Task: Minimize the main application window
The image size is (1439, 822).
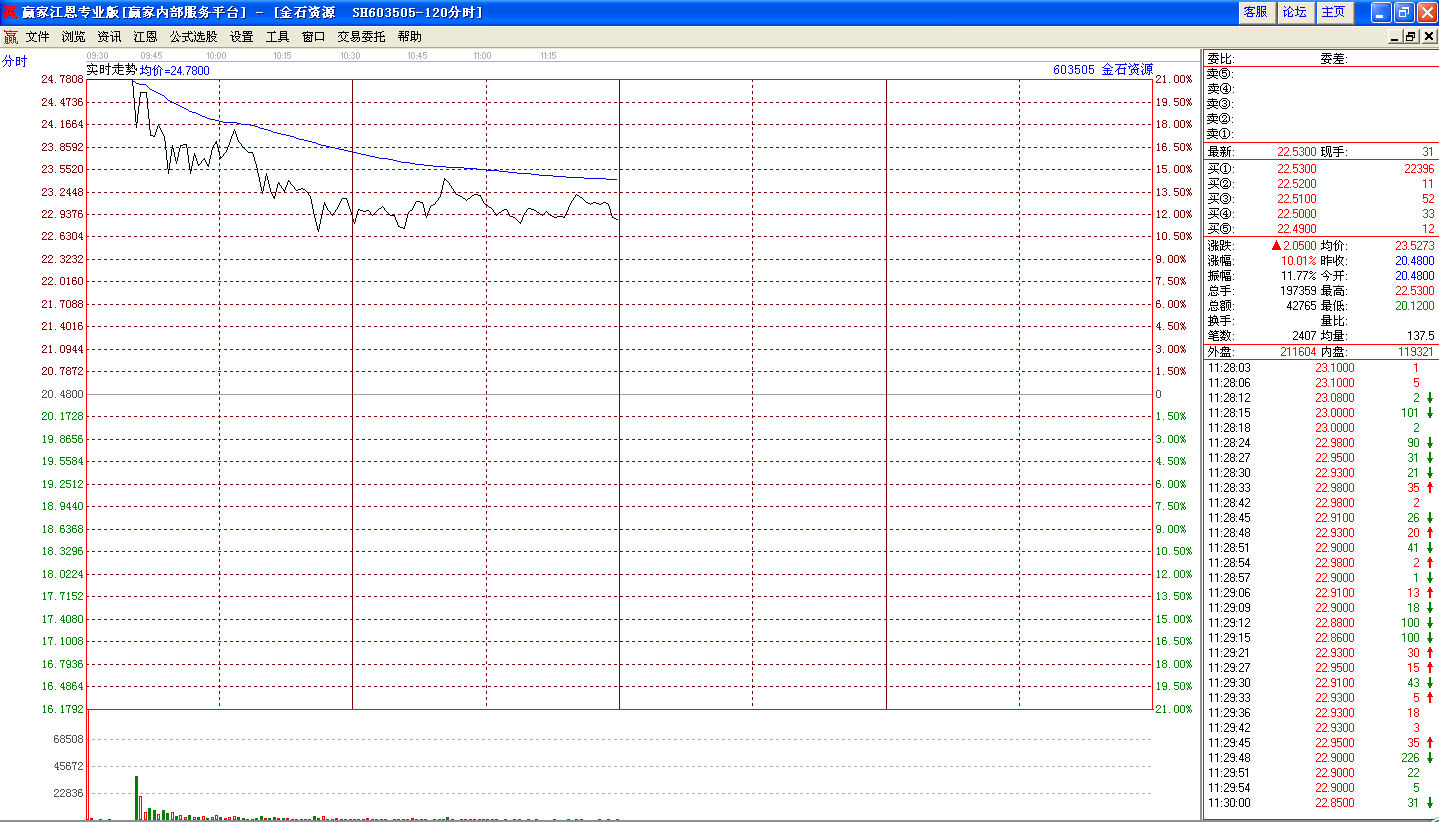Action: pyautogui.click(x=1380, y=12)
